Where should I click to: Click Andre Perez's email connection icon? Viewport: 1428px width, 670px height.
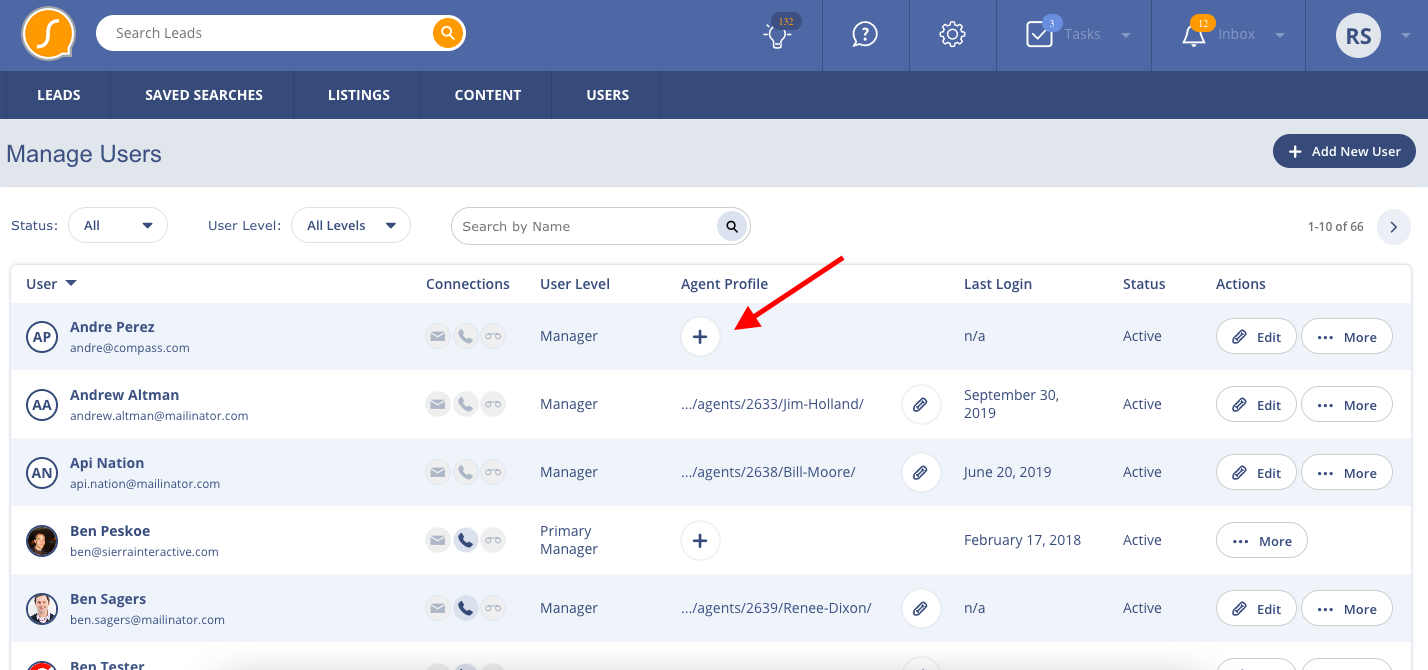click(x=438, y=337)
